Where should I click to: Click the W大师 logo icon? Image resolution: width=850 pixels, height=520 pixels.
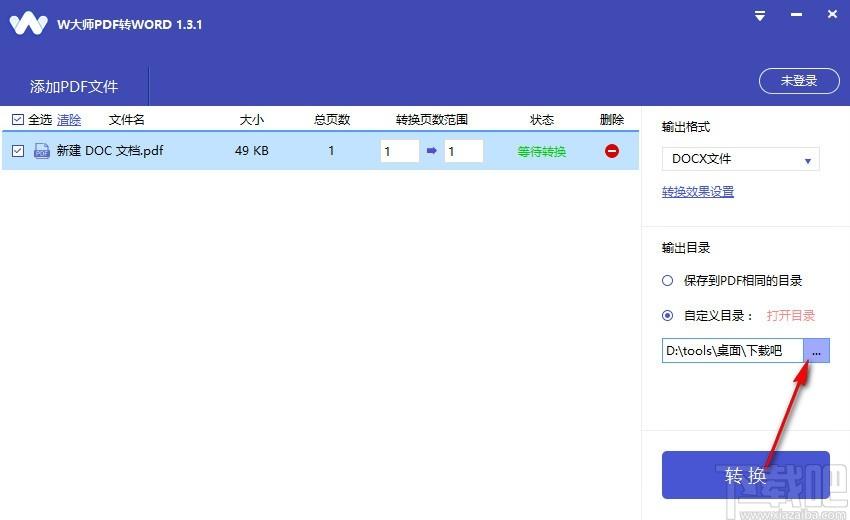pos(28,23)
